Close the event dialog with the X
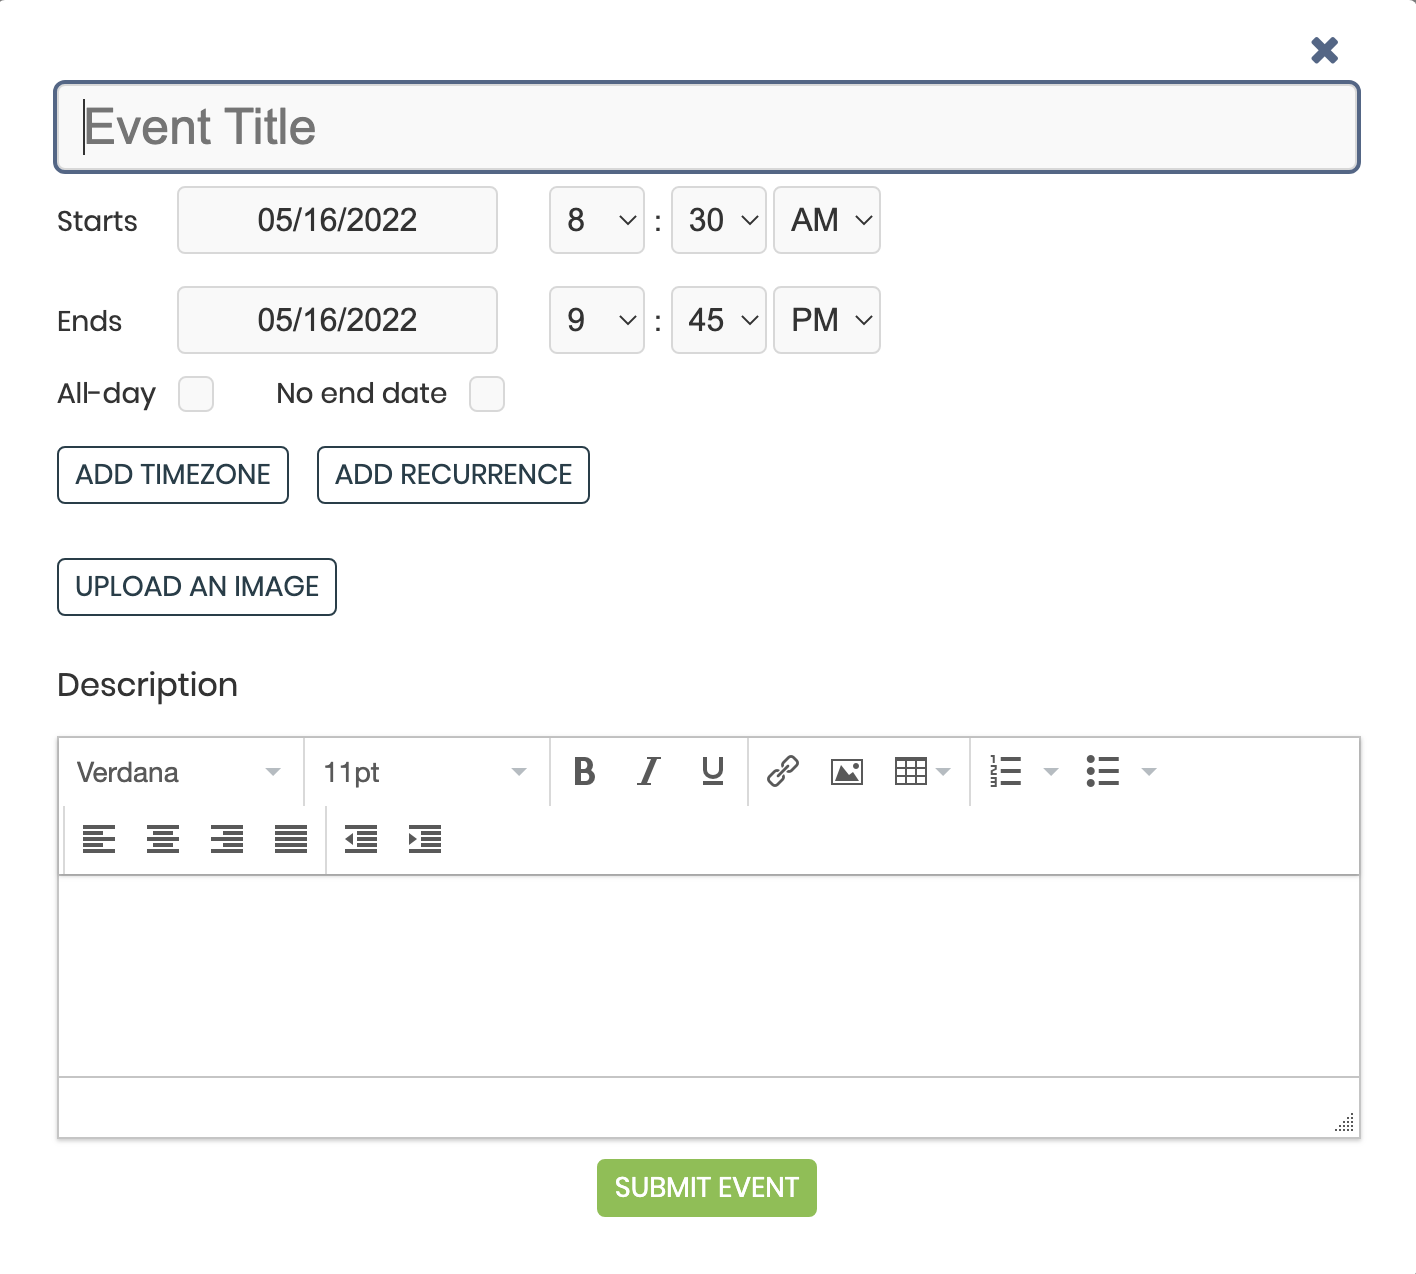 1325,50
